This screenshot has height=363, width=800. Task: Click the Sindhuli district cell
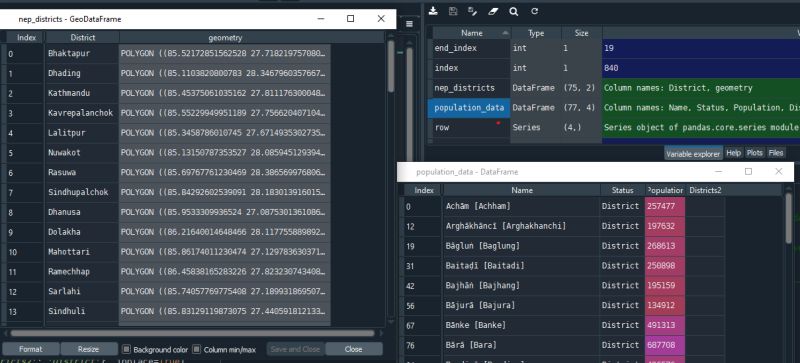coord(82,311)
